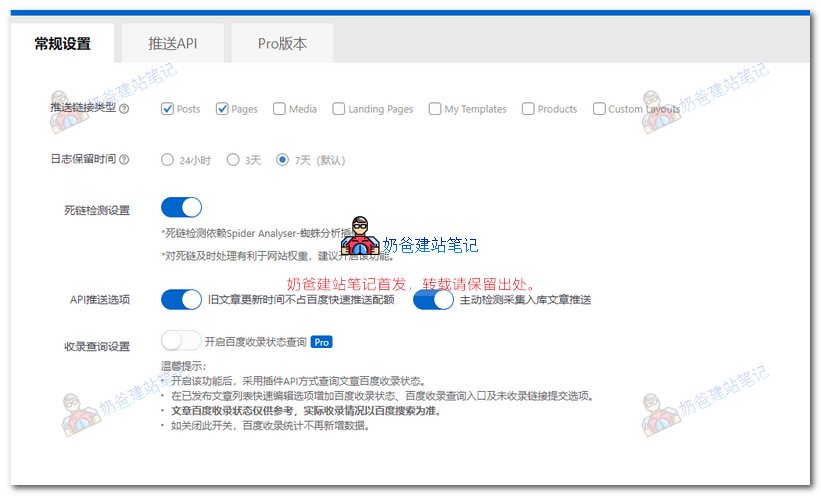Choose 3天 log retention radio
The image size is (821, 496).
tap(233, 159)
